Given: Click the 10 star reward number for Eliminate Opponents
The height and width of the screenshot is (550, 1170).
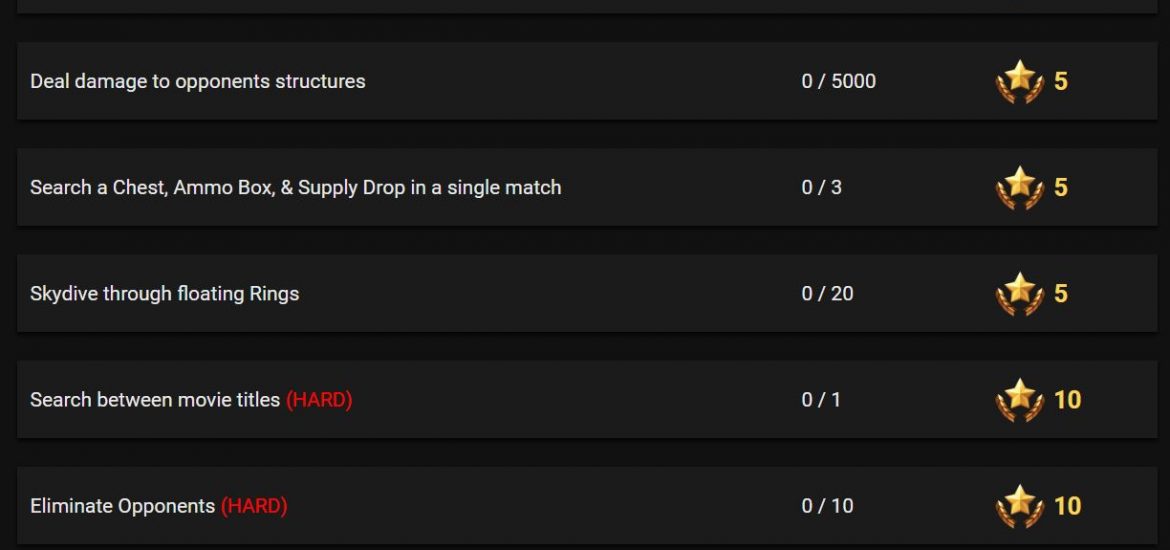Looking at the screenshot, I should pos(1067,506).
